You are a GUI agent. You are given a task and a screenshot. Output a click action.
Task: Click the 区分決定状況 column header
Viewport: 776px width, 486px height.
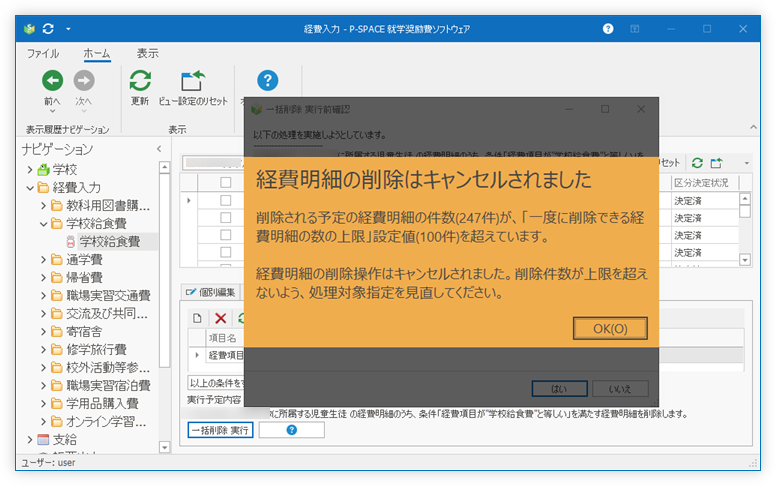[705, 183]
